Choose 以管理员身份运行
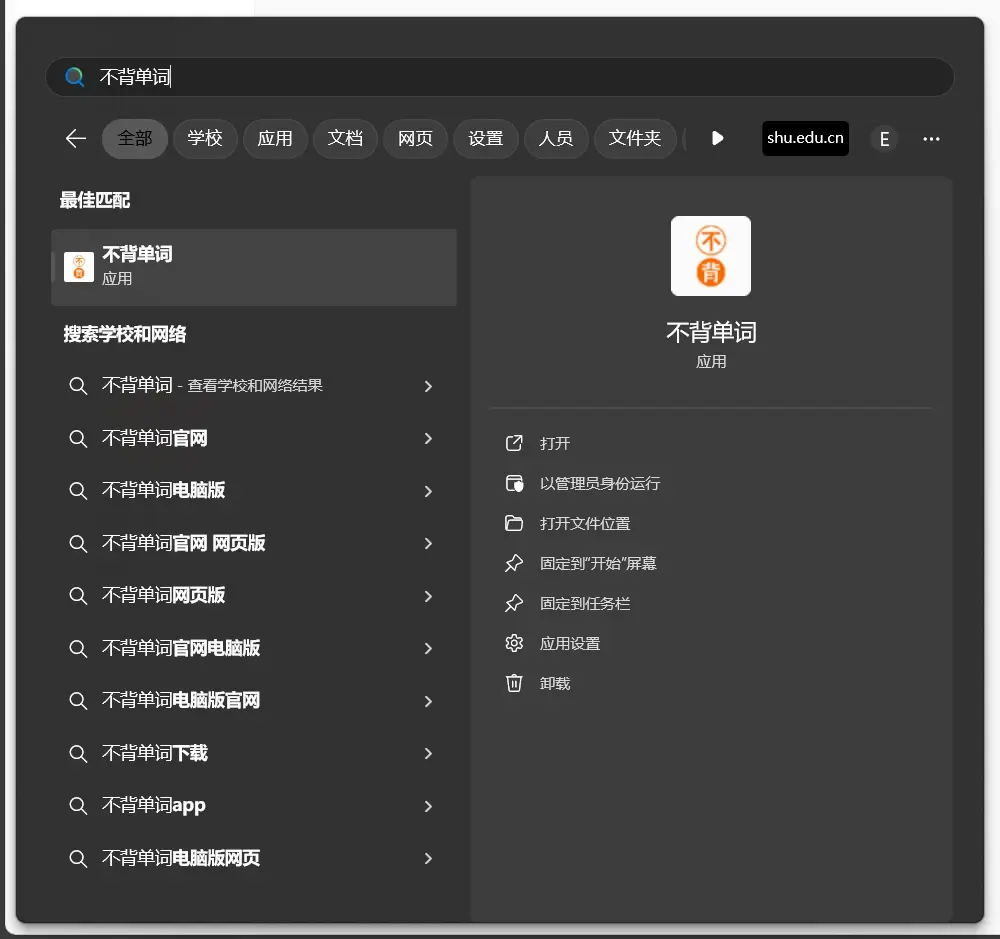1000x939 pixels. [x=599, y=484]
